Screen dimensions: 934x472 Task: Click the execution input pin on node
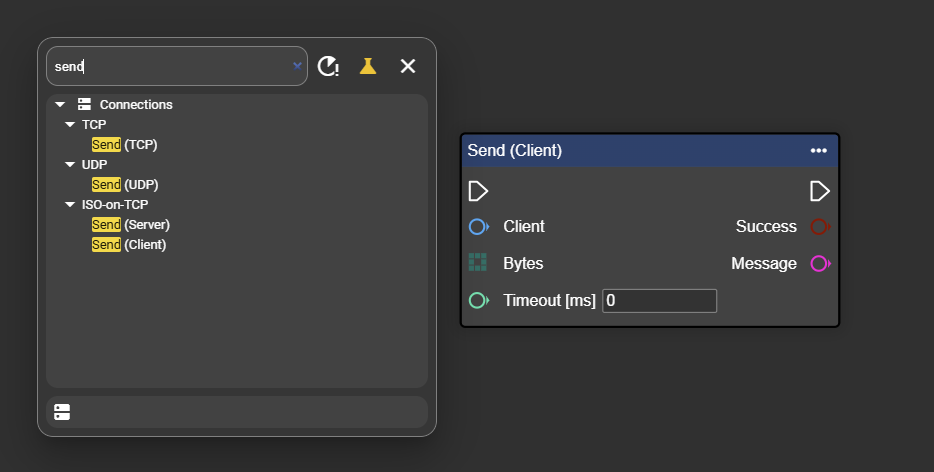coord(478,190)
